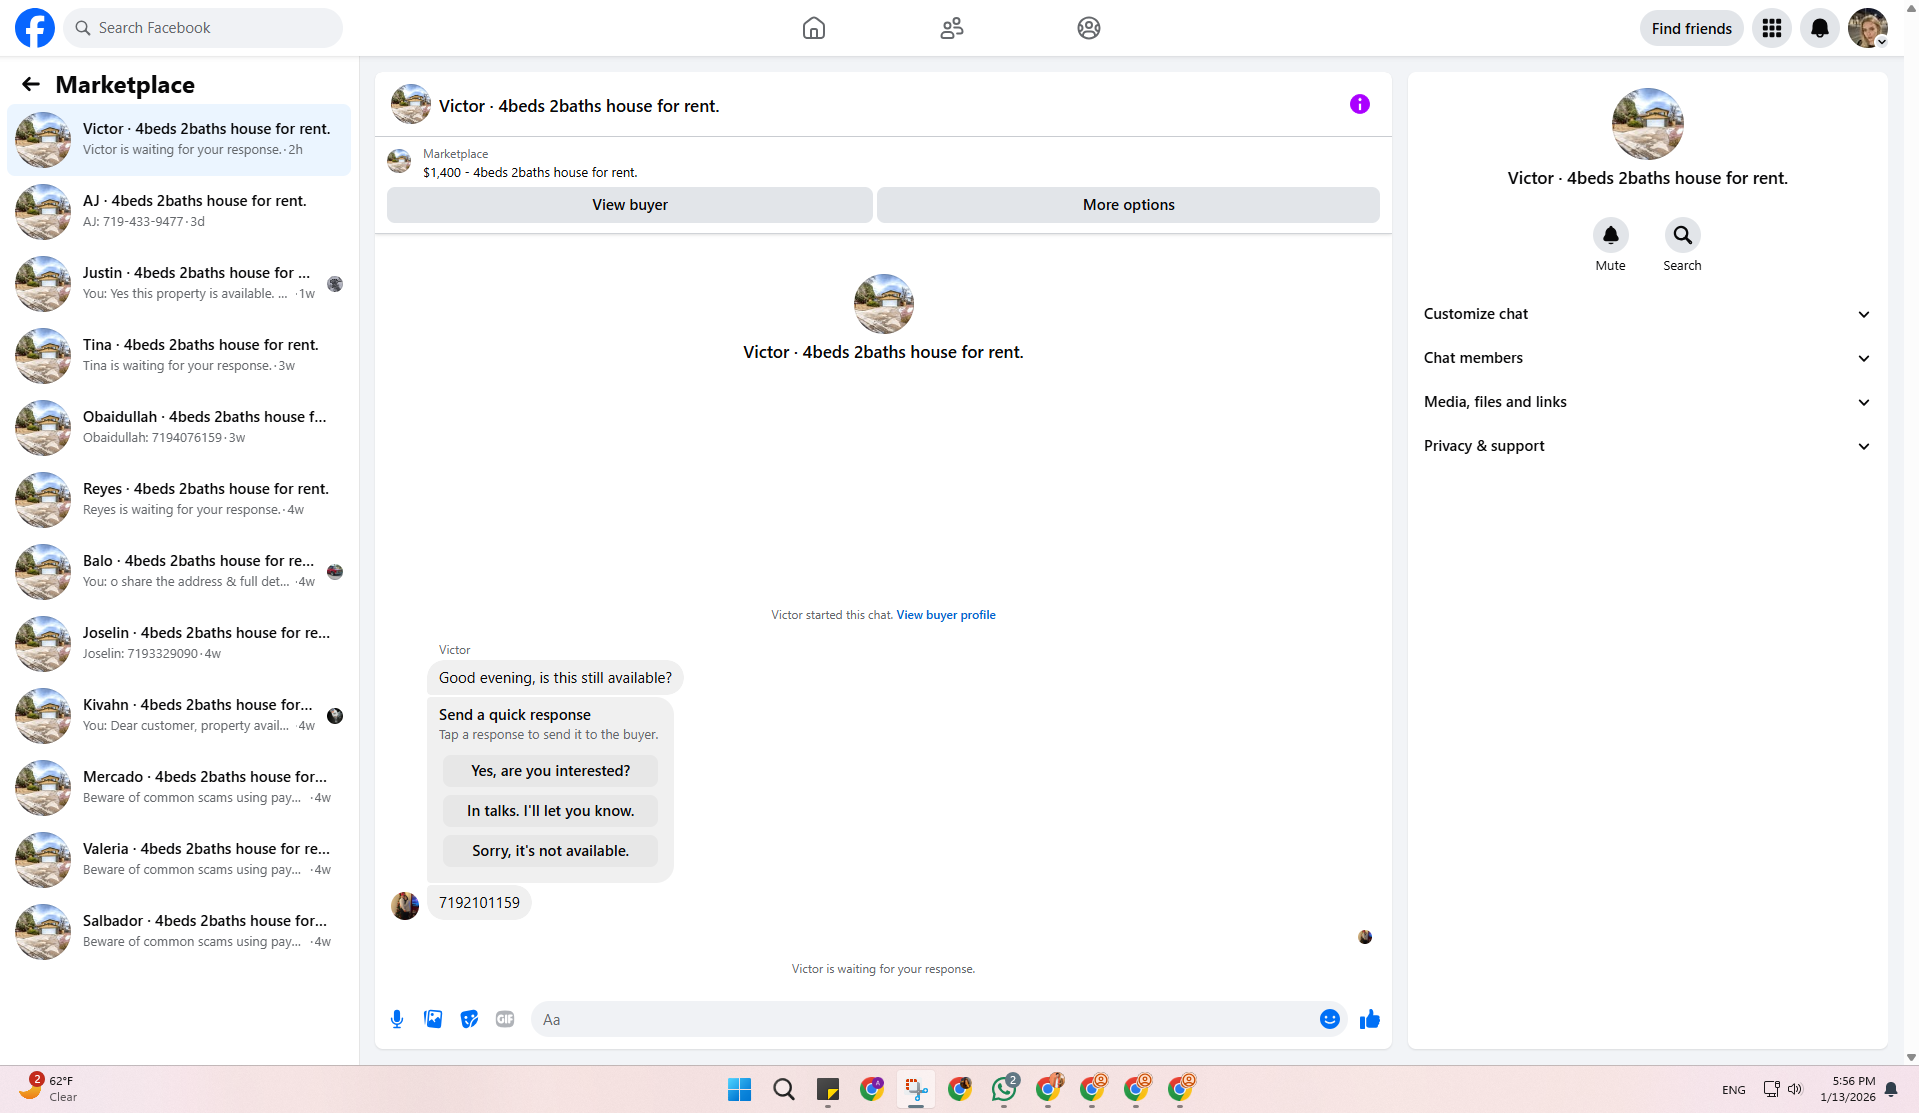Click the message '7192101159' from Victor

click(479, 903)
